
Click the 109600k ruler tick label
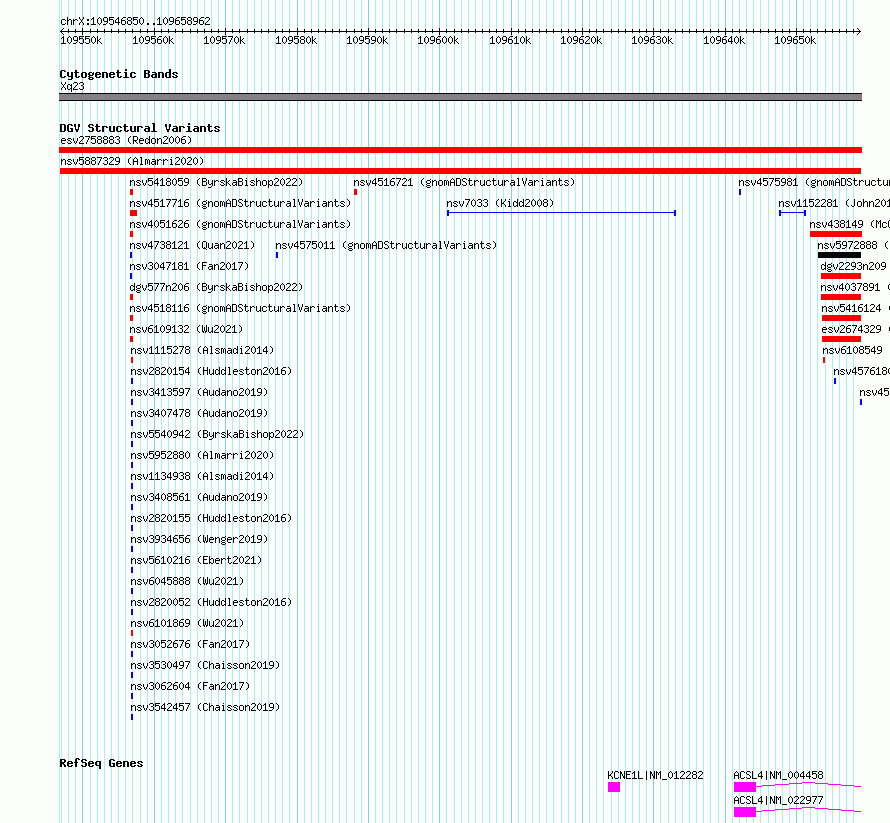(x=438, y=40)
